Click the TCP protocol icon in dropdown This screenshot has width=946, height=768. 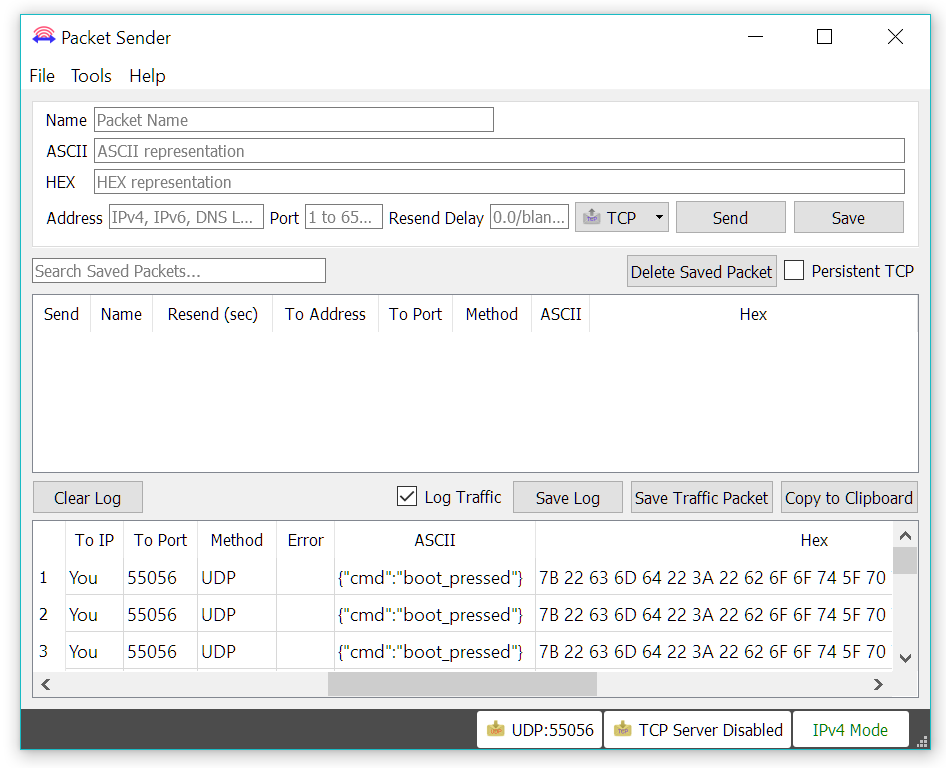[x=592, y=217]
